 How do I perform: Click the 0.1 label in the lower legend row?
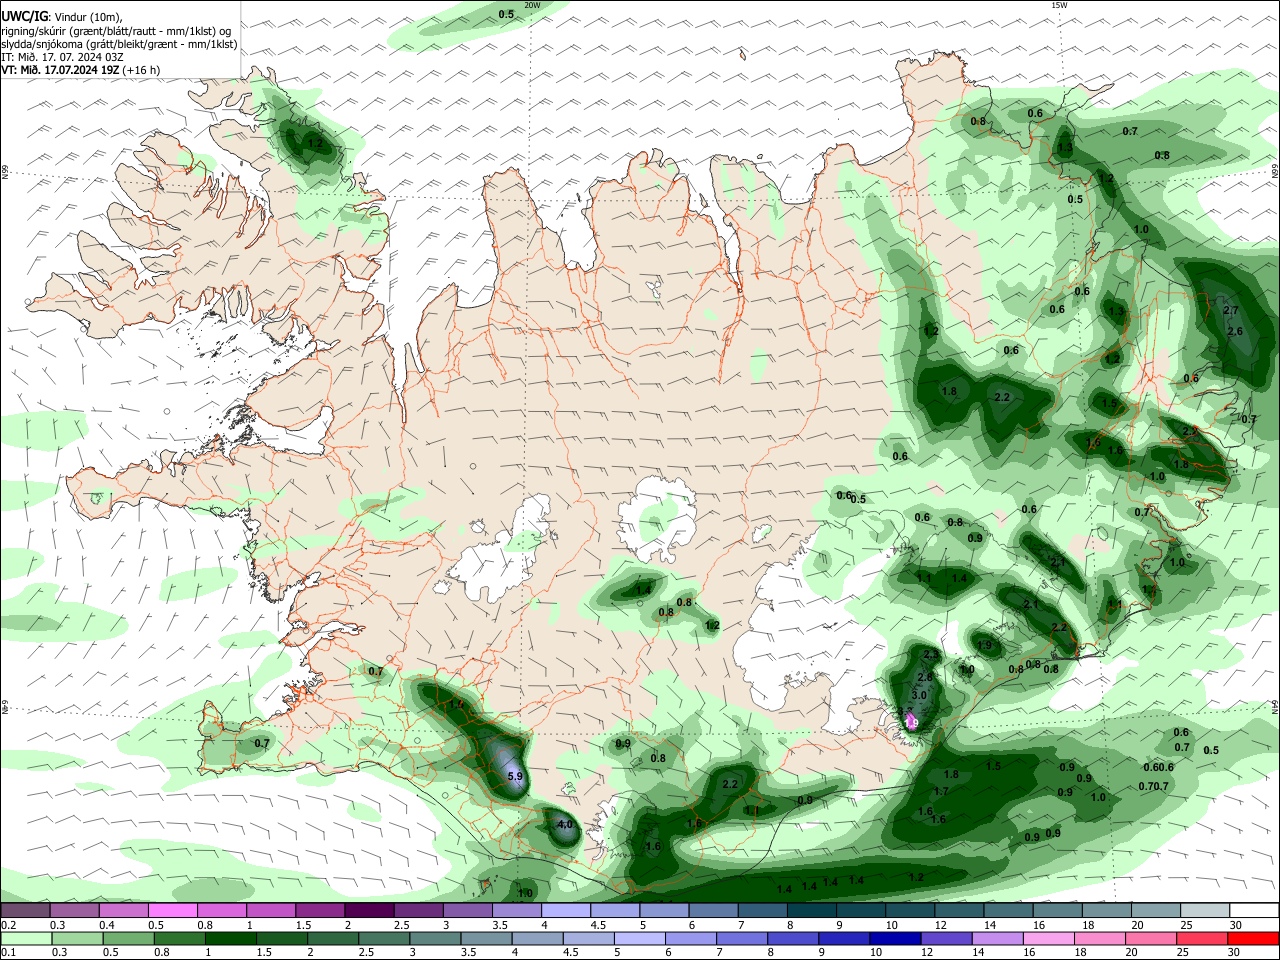pyautogui.click(x=7, y=952)
